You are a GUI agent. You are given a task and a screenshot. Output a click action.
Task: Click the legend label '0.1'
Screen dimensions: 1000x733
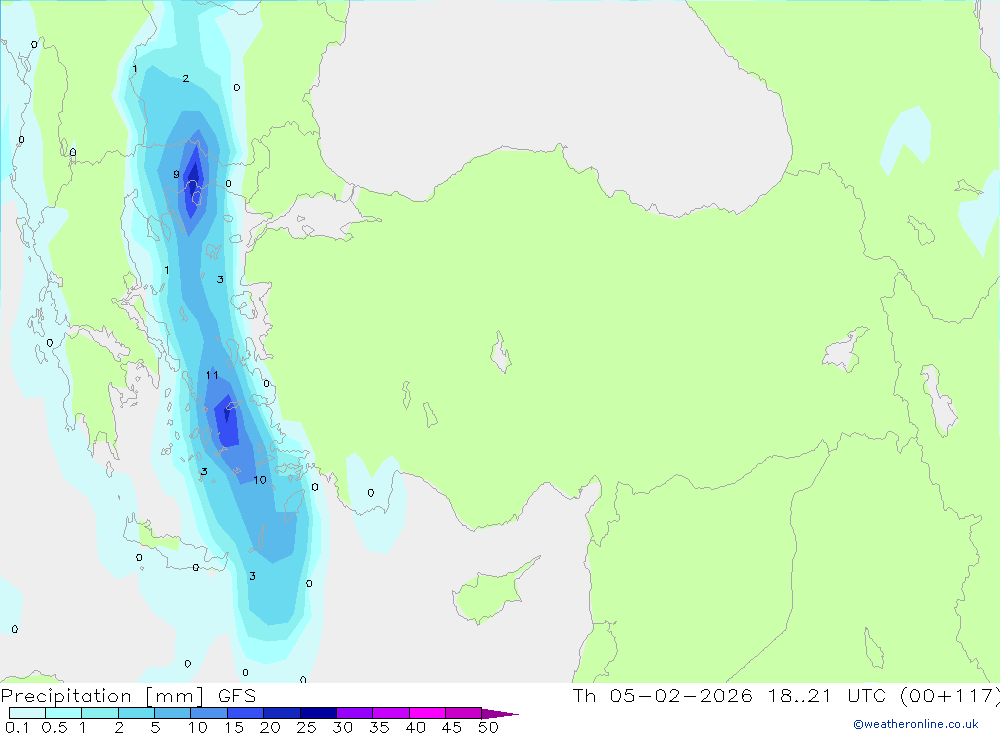pos(17,727)
